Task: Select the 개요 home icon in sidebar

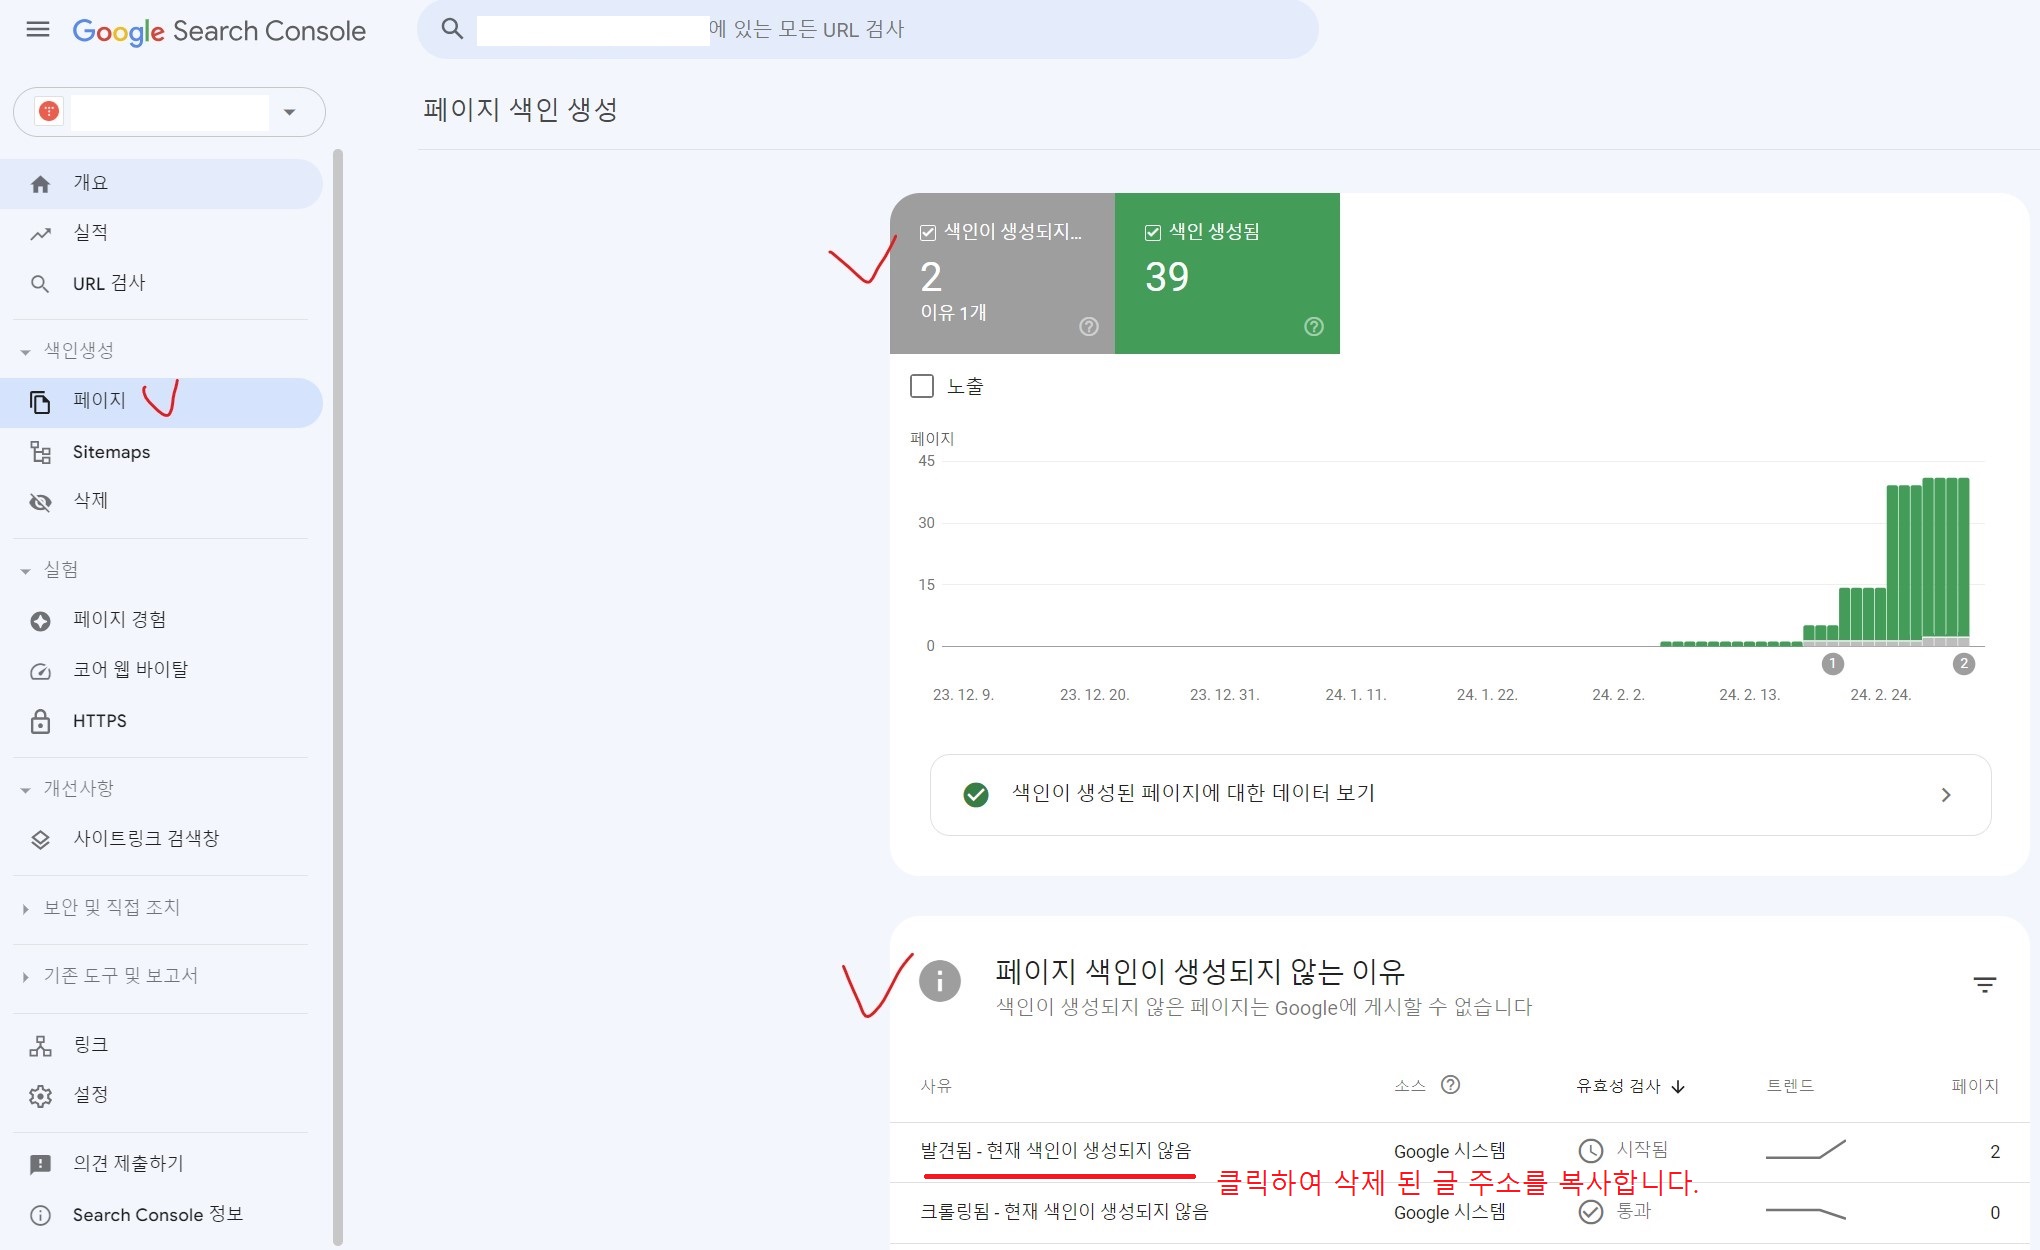Action: [40, 183]
